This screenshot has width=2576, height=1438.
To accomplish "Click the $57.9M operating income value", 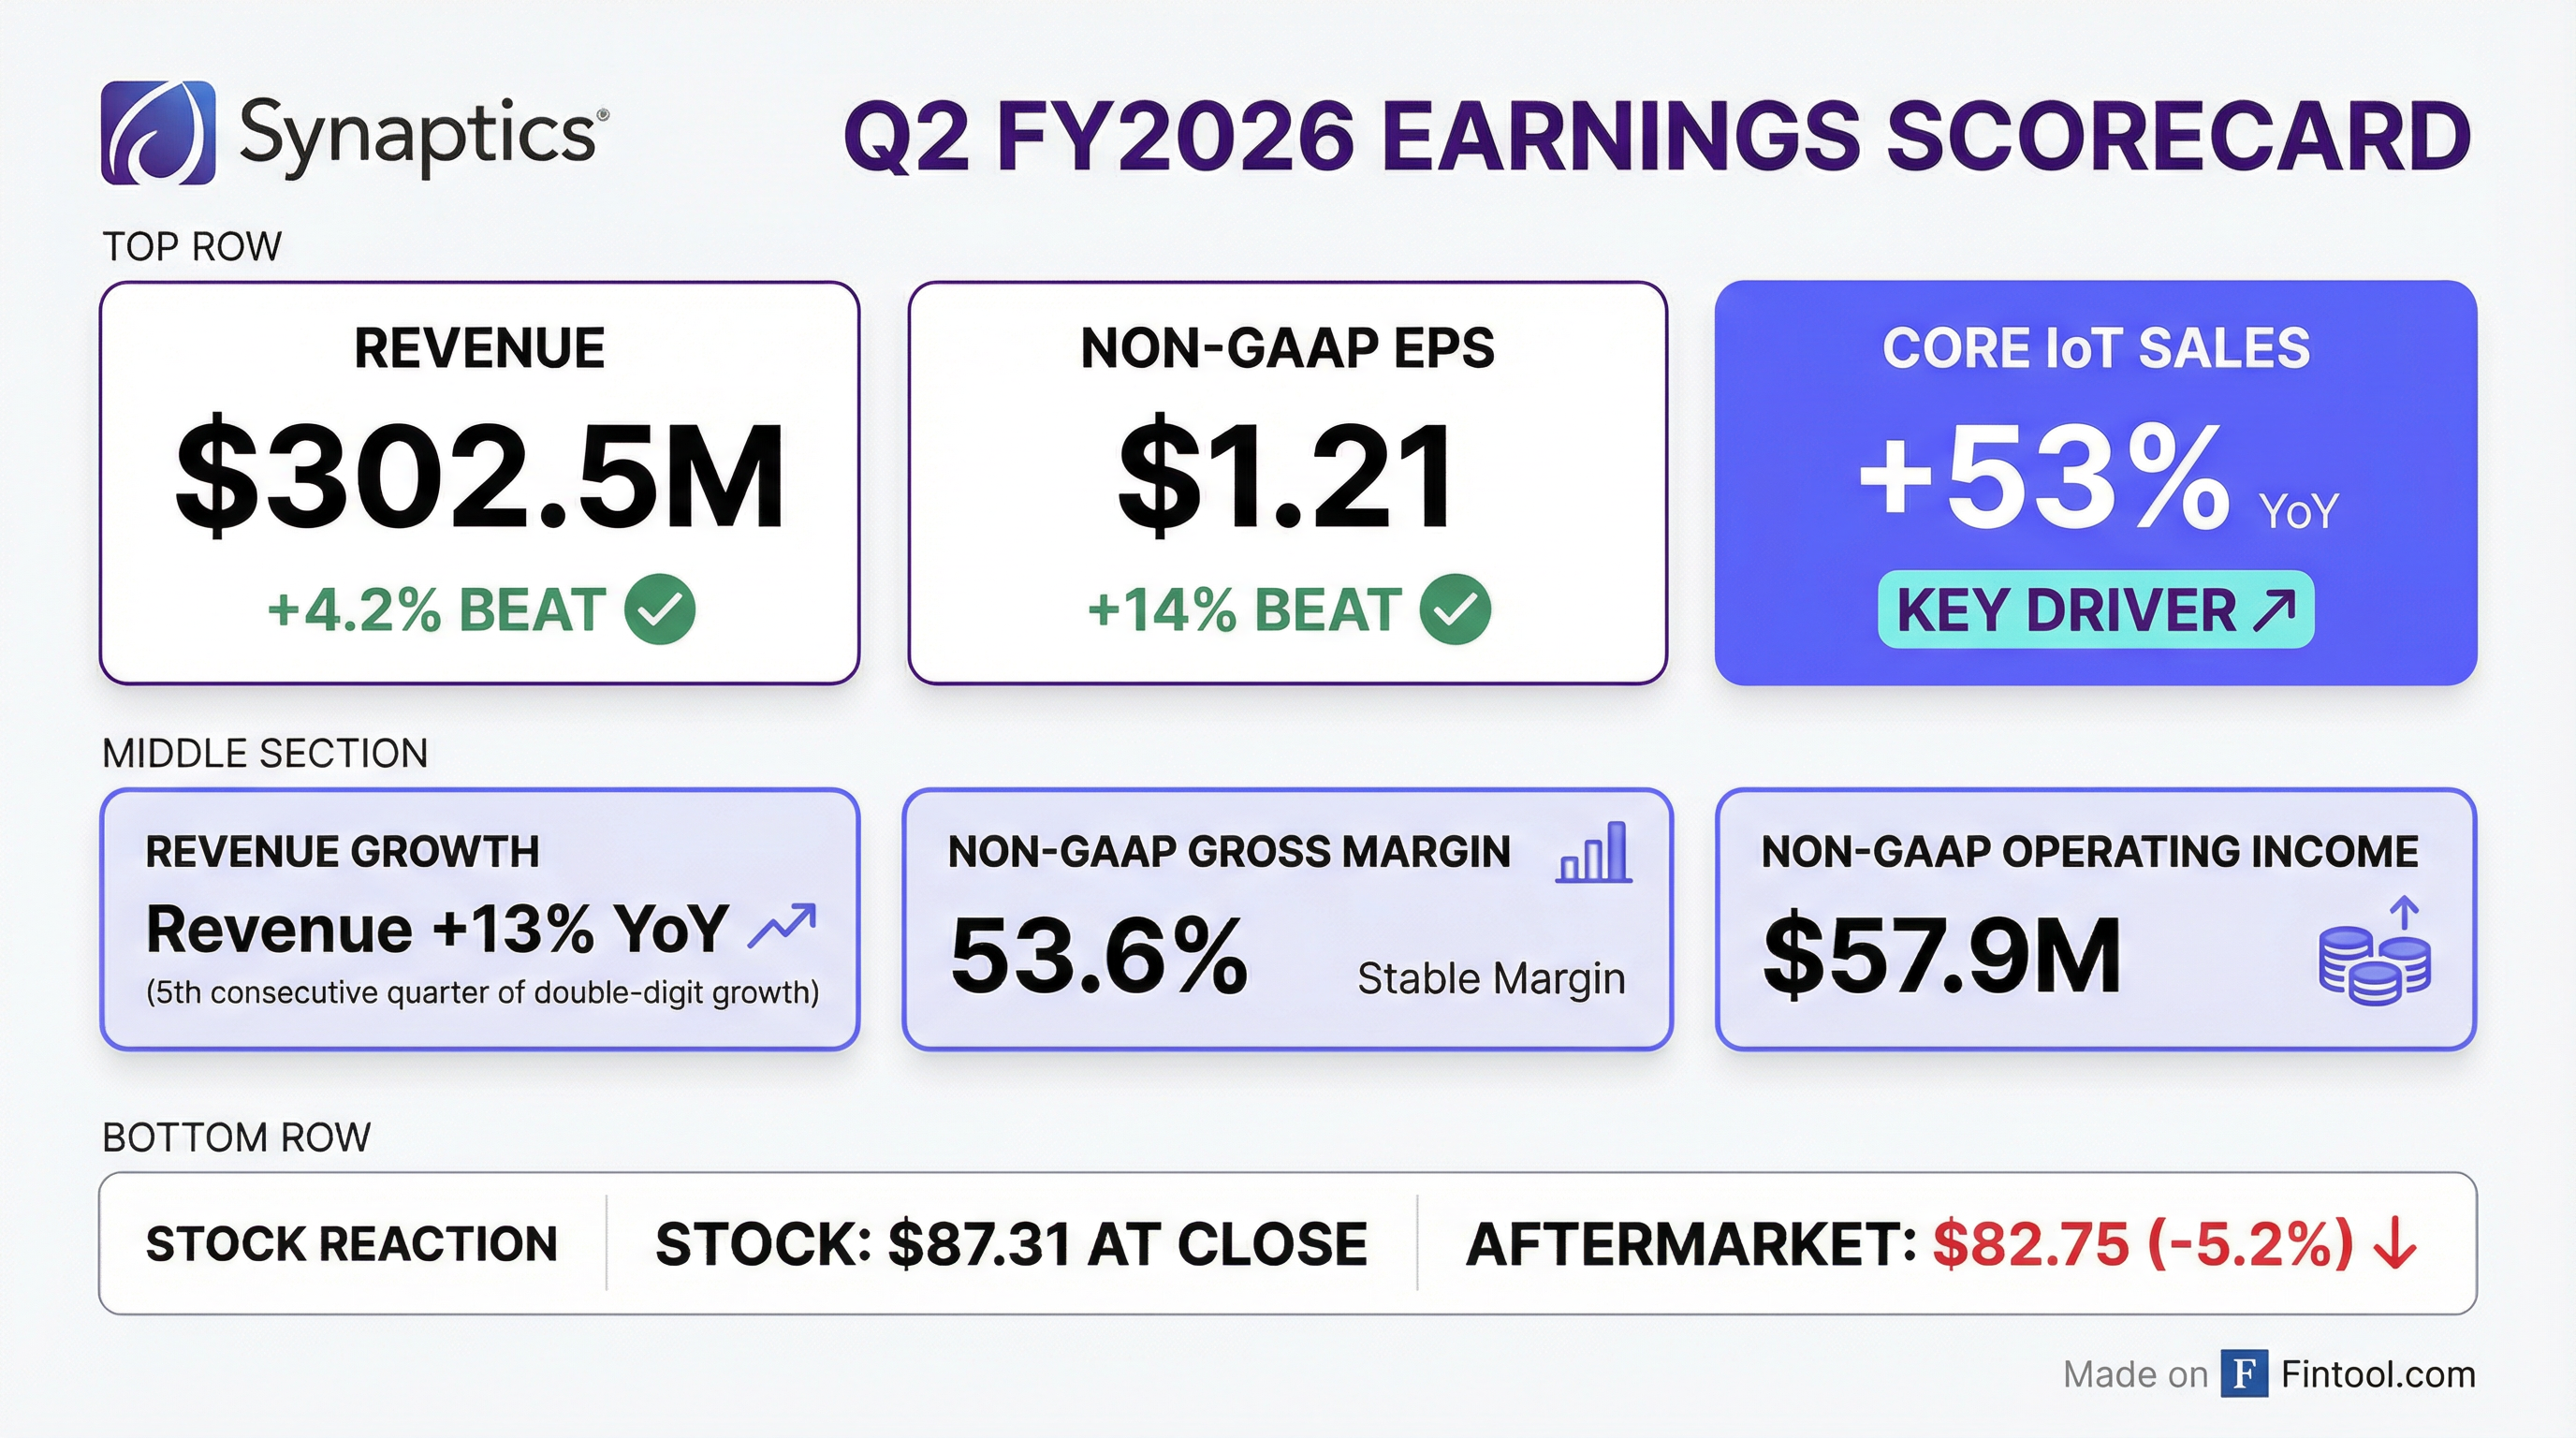I will coord(1941,956).
